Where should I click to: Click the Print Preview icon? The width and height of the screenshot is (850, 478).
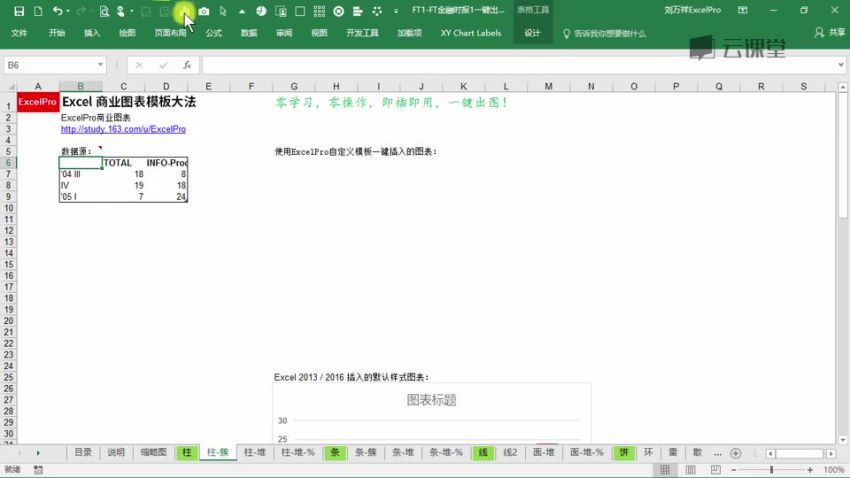coord(104,11)
